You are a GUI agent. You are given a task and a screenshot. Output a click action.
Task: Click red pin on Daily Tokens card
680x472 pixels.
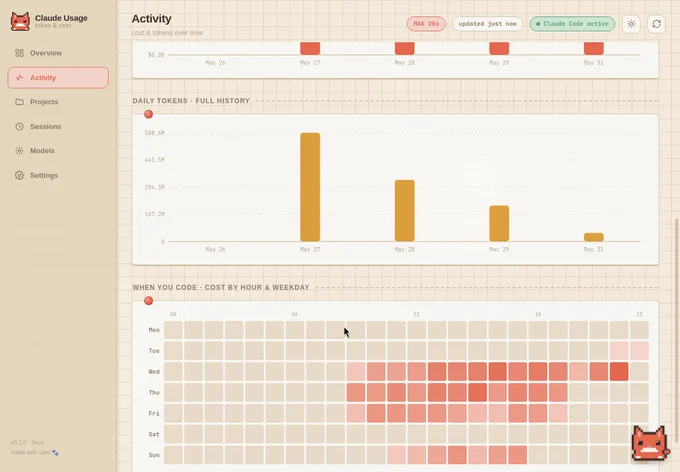(x=148, y=114)
